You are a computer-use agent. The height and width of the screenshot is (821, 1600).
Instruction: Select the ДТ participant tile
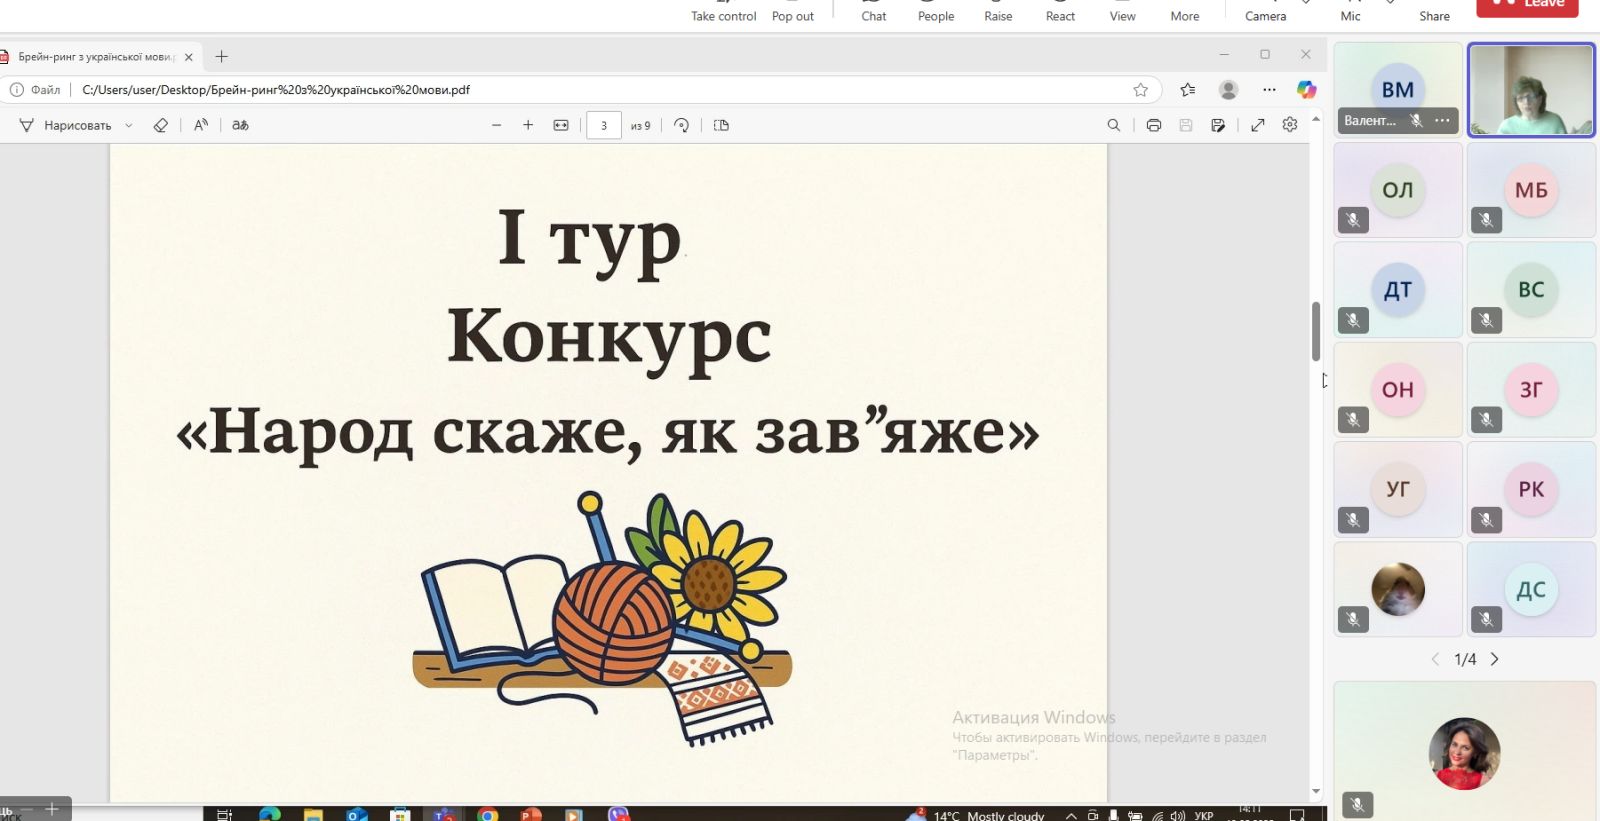pos(1398,290)
